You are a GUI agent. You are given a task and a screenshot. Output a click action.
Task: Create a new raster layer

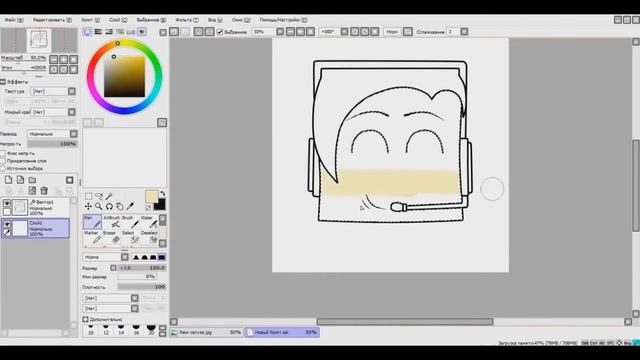[x=8, y=180]
